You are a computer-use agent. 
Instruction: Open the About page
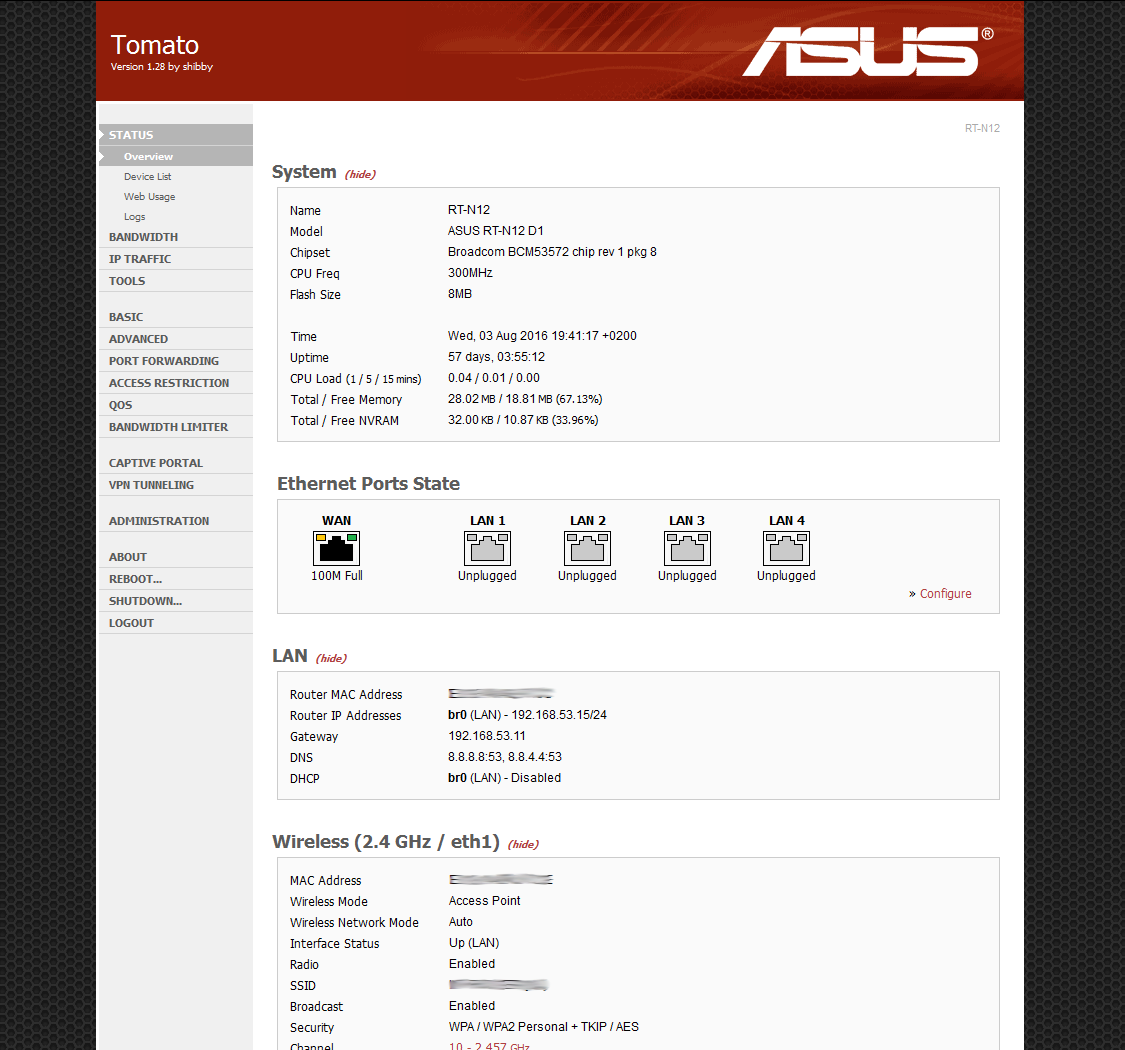[176, 558]
